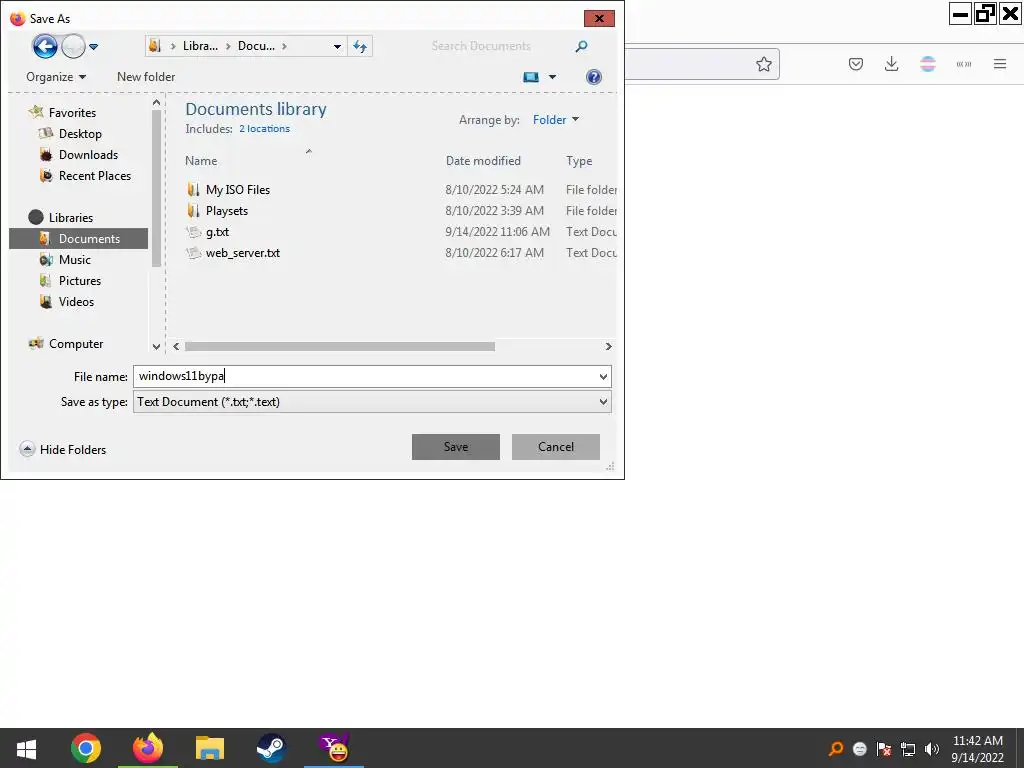Open the Save as type dropdown
Image resolution: width=1024 pixels, height=768 pixels.
(x=372, y=402)
